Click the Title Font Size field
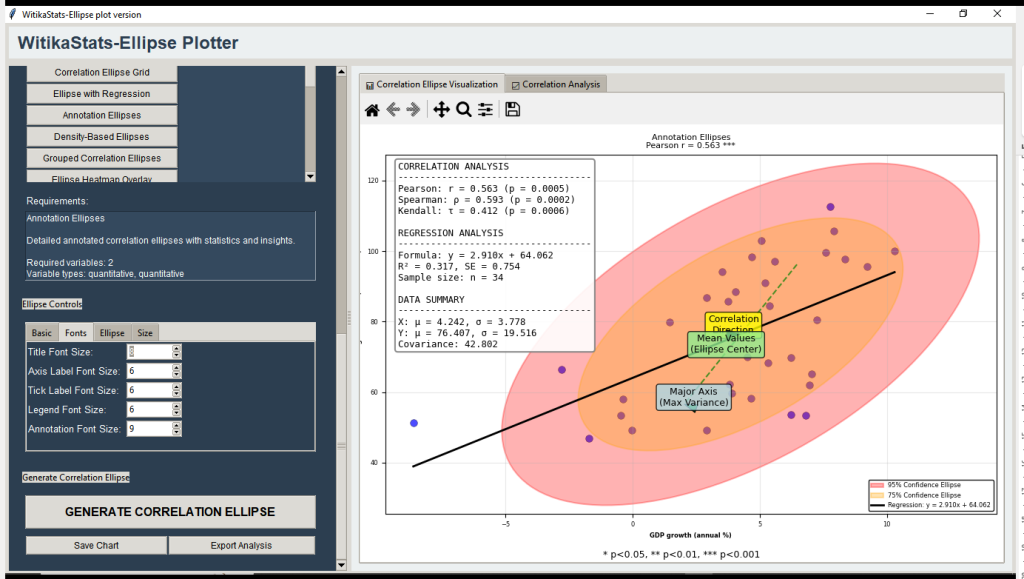 [150, 352]
